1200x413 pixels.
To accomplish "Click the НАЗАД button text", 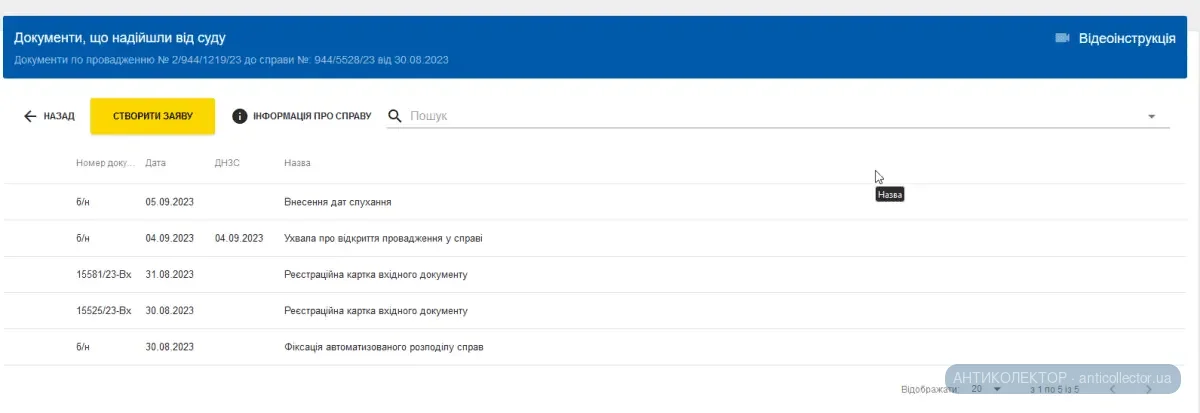I will (59, 116).
